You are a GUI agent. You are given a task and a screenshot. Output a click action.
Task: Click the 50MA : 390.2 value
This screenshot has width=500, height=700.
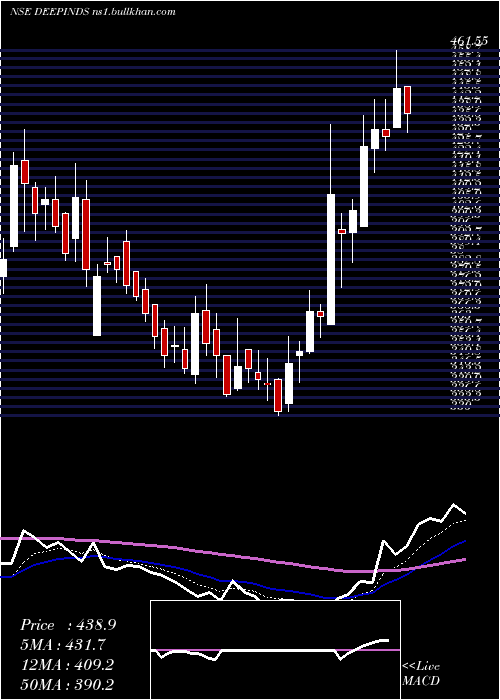(x=67, y=685)
